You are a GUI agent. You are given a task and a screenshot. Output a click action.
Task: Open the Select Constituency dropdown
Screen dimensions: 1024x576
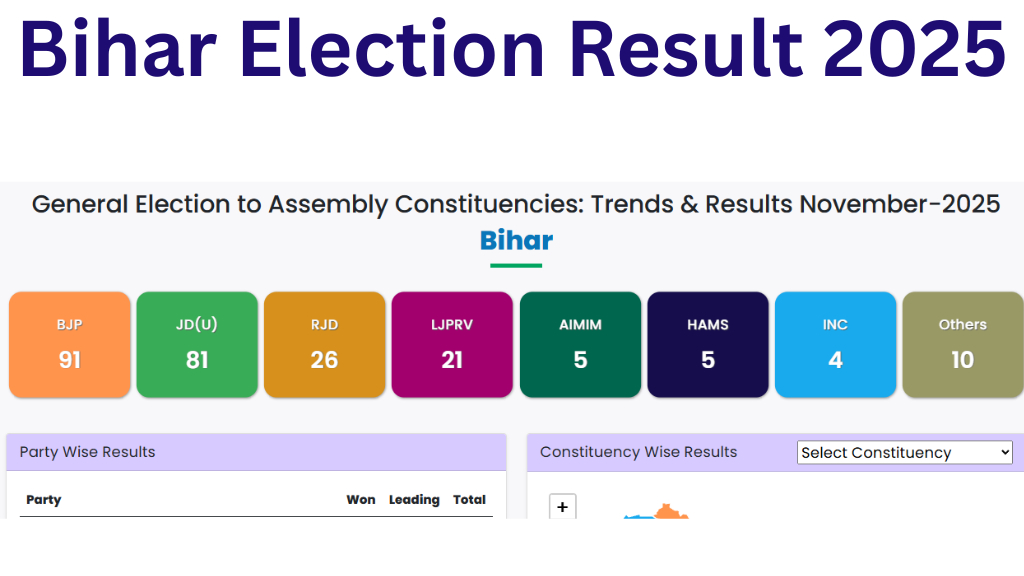tap(903, 452)
